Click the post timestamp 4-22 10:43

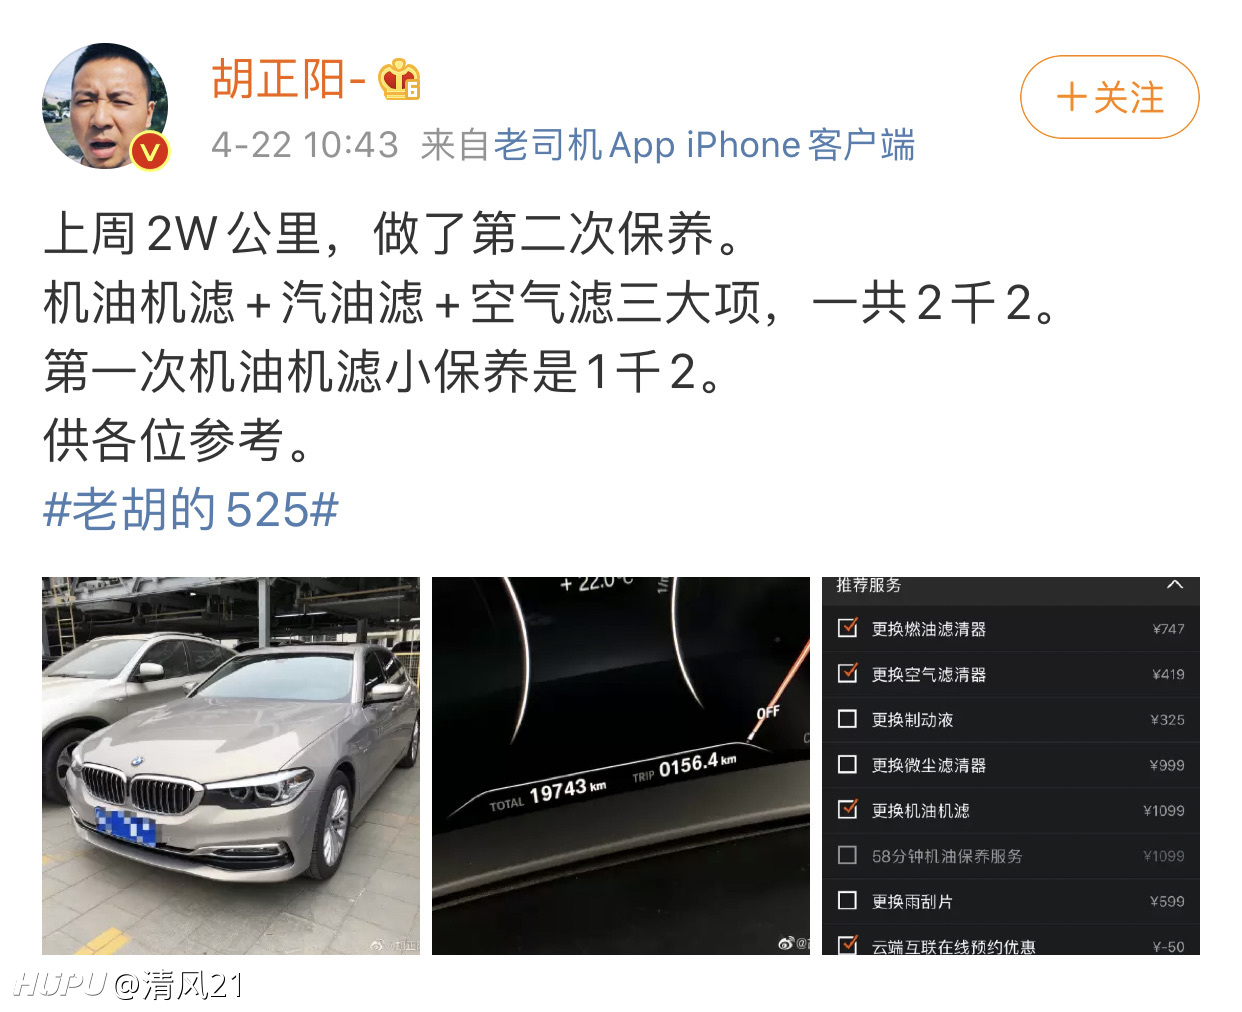(305, 145)
